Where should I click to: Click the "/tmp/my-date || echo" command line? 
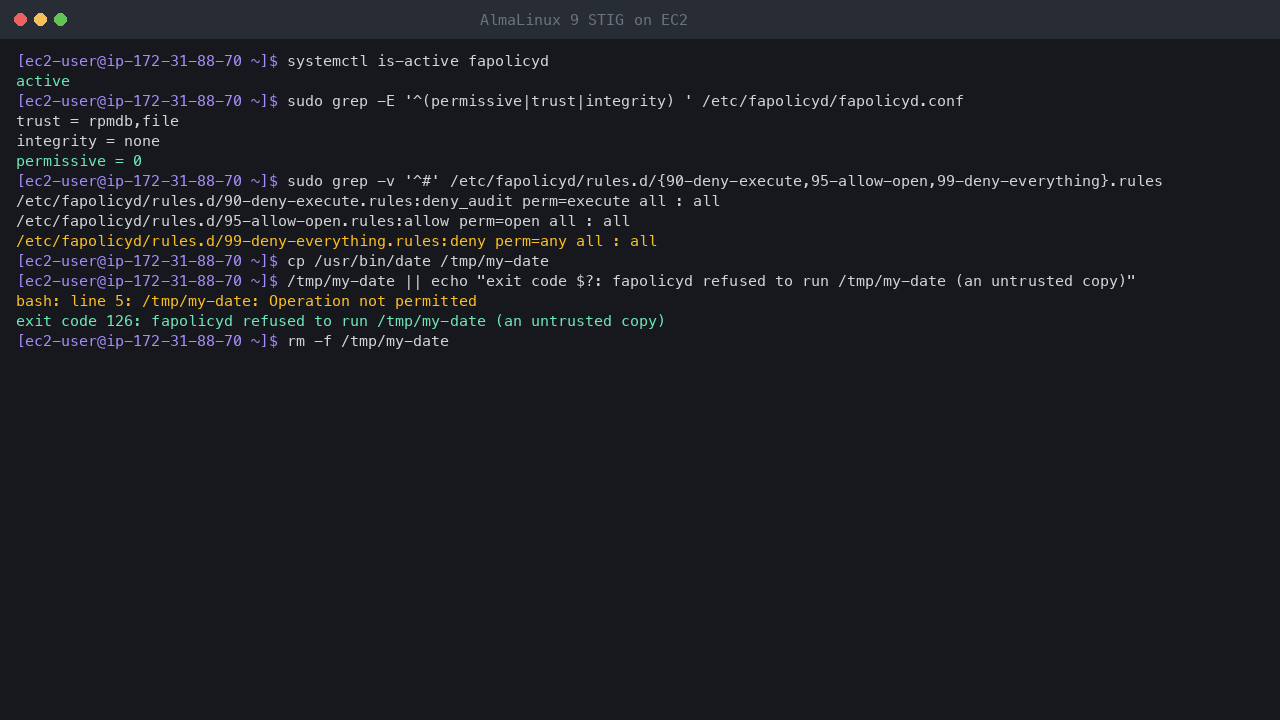coord(711,281)
